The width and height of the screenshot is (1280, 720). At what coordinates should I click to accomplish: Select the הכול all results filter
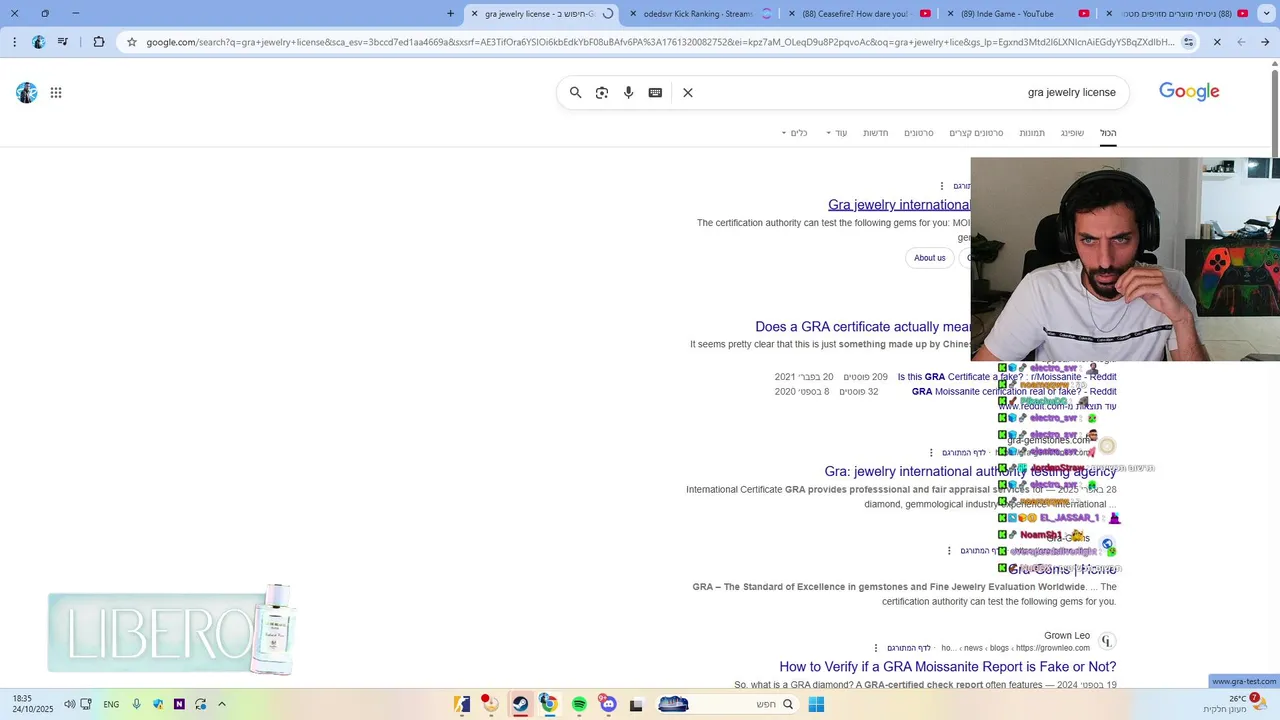point(1108,133)
